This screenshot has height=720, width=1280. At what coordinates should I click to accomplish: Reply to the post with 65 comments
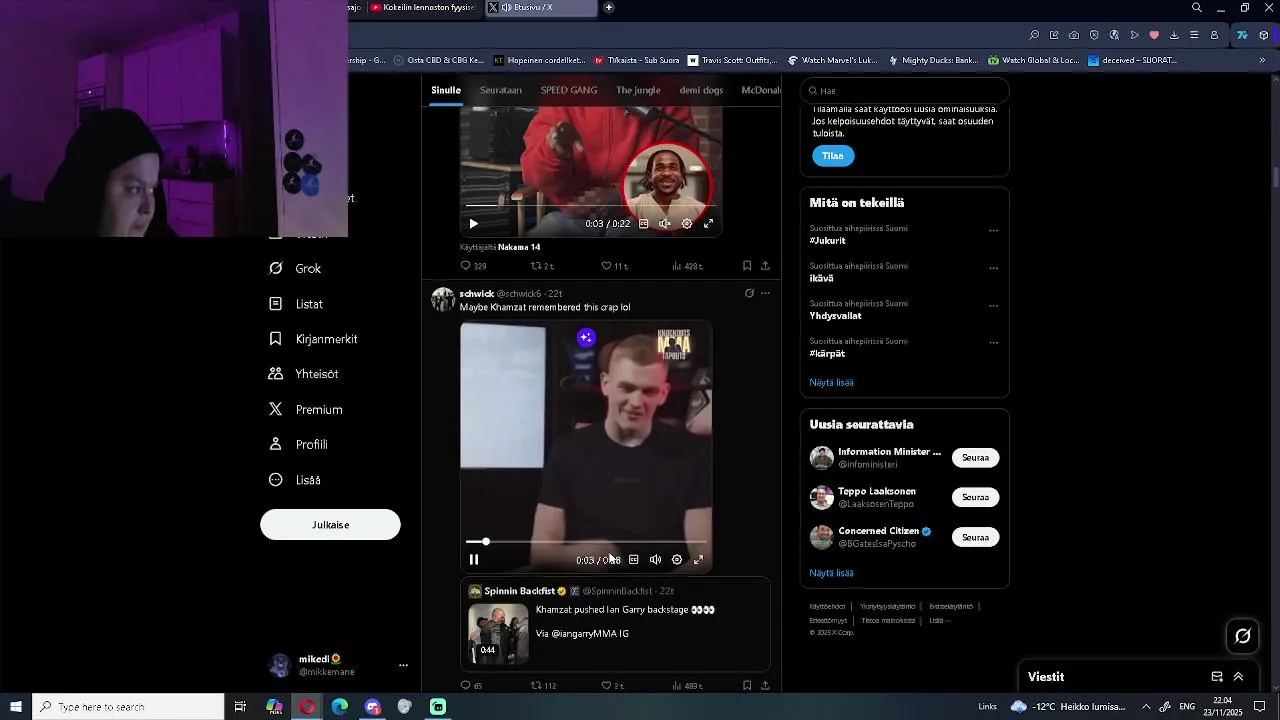(471, 686)
